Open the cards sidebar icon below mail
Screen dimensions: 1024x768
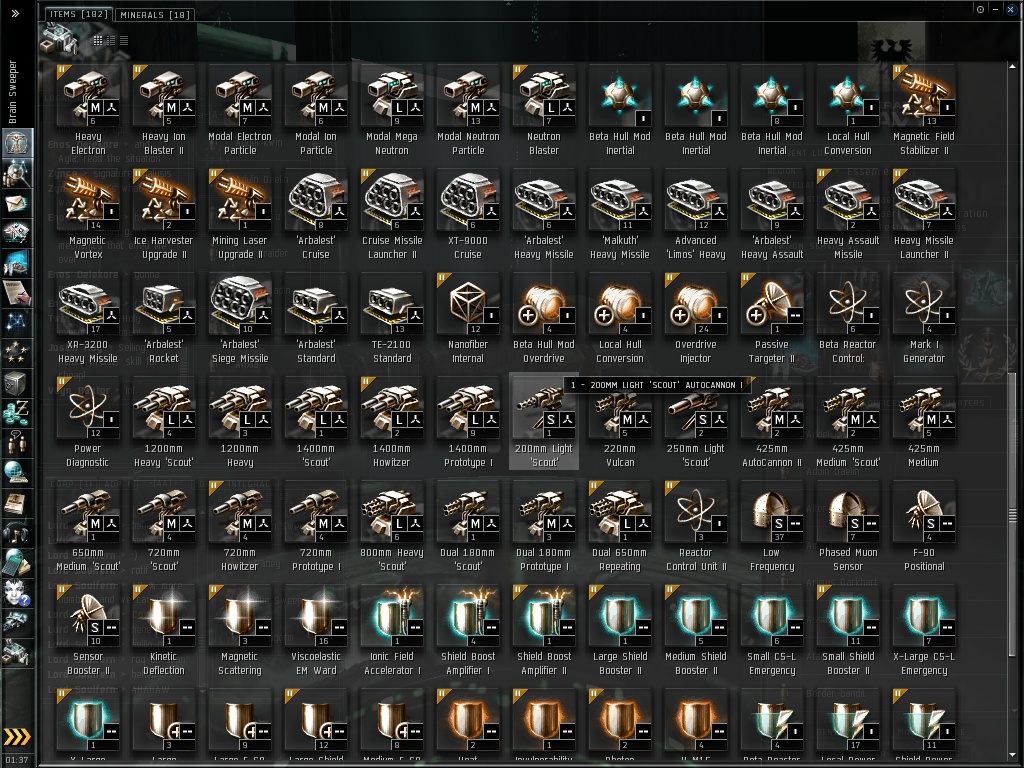16,234
